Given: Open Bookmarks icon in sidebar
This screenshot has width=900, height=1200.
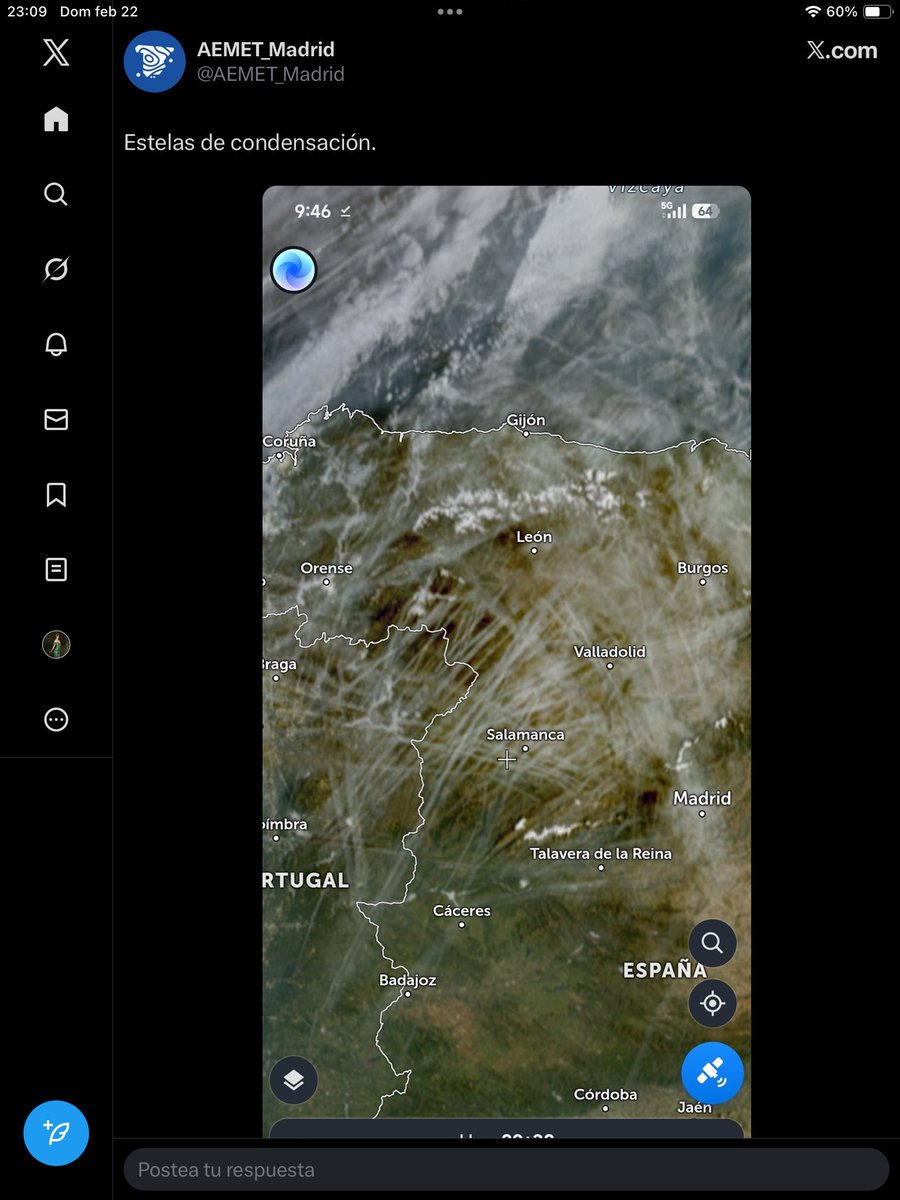Looking at the screenshot, I should pyautogui.click(x=56, y=494).
